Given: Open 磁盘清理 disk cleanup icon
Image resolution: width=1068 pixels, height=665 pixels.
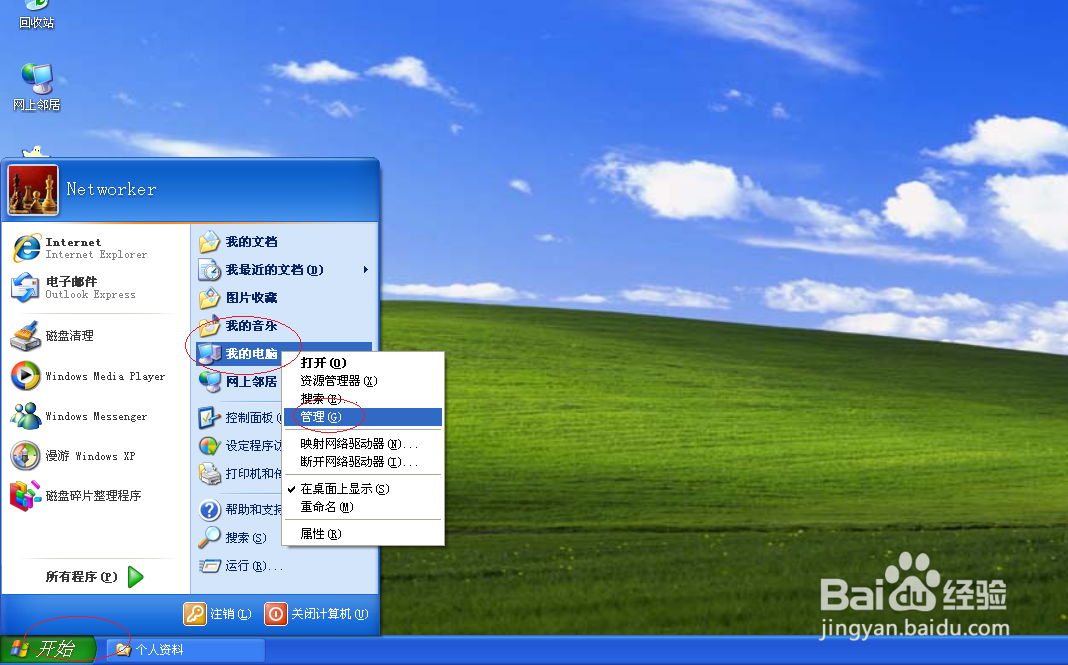Looking at the screenshot, I should 25,335.
